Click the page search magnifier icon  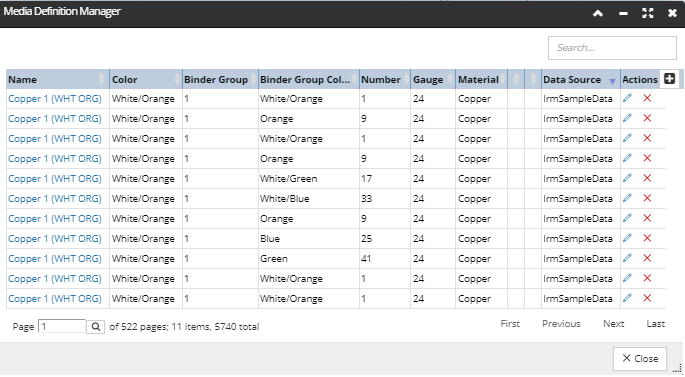point(95,326)
